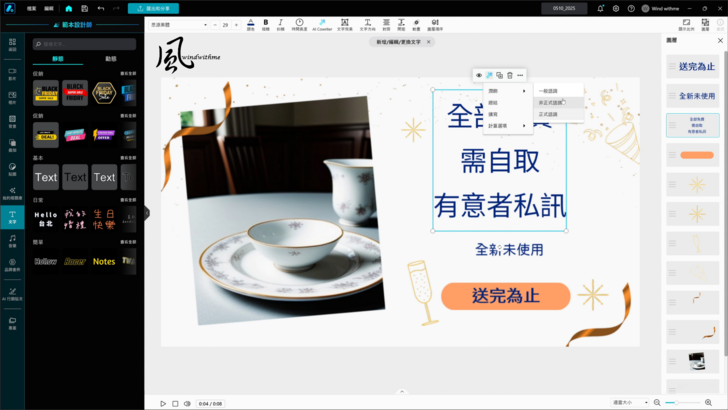Image resolution: width=728 pixels, height=410 pixels.
Task: Click the trash icon on floating toolbar
Action: (x=510, y=75)
